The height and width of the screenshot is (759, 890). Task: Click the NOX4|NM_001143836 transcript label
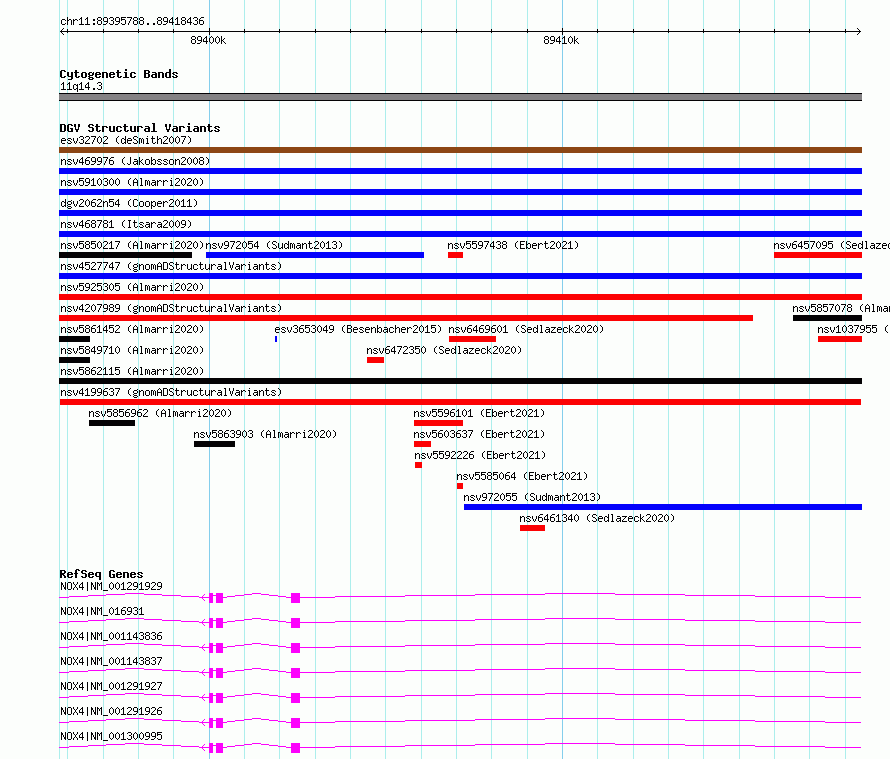[111, 636]
